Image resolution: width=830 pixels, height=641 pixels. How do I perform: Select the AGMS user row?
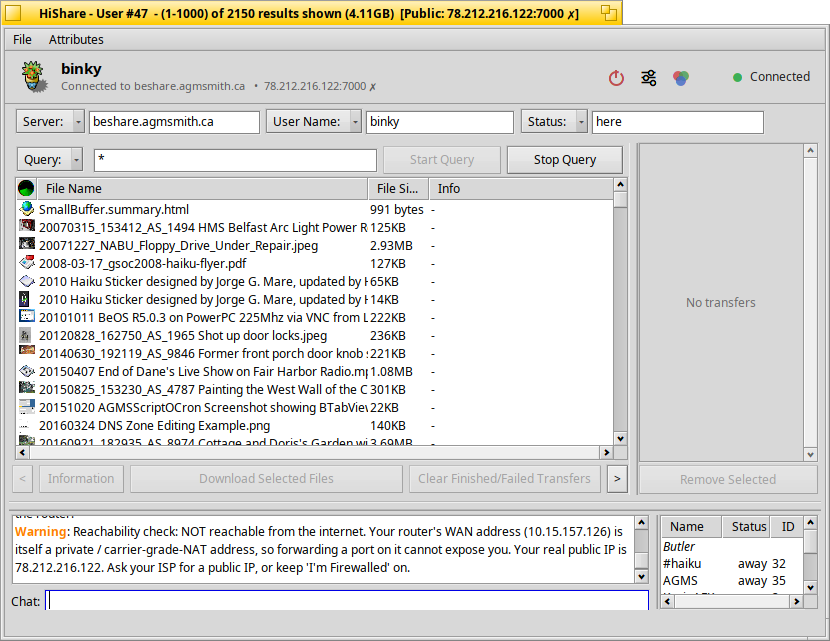(x=732, y=581)
